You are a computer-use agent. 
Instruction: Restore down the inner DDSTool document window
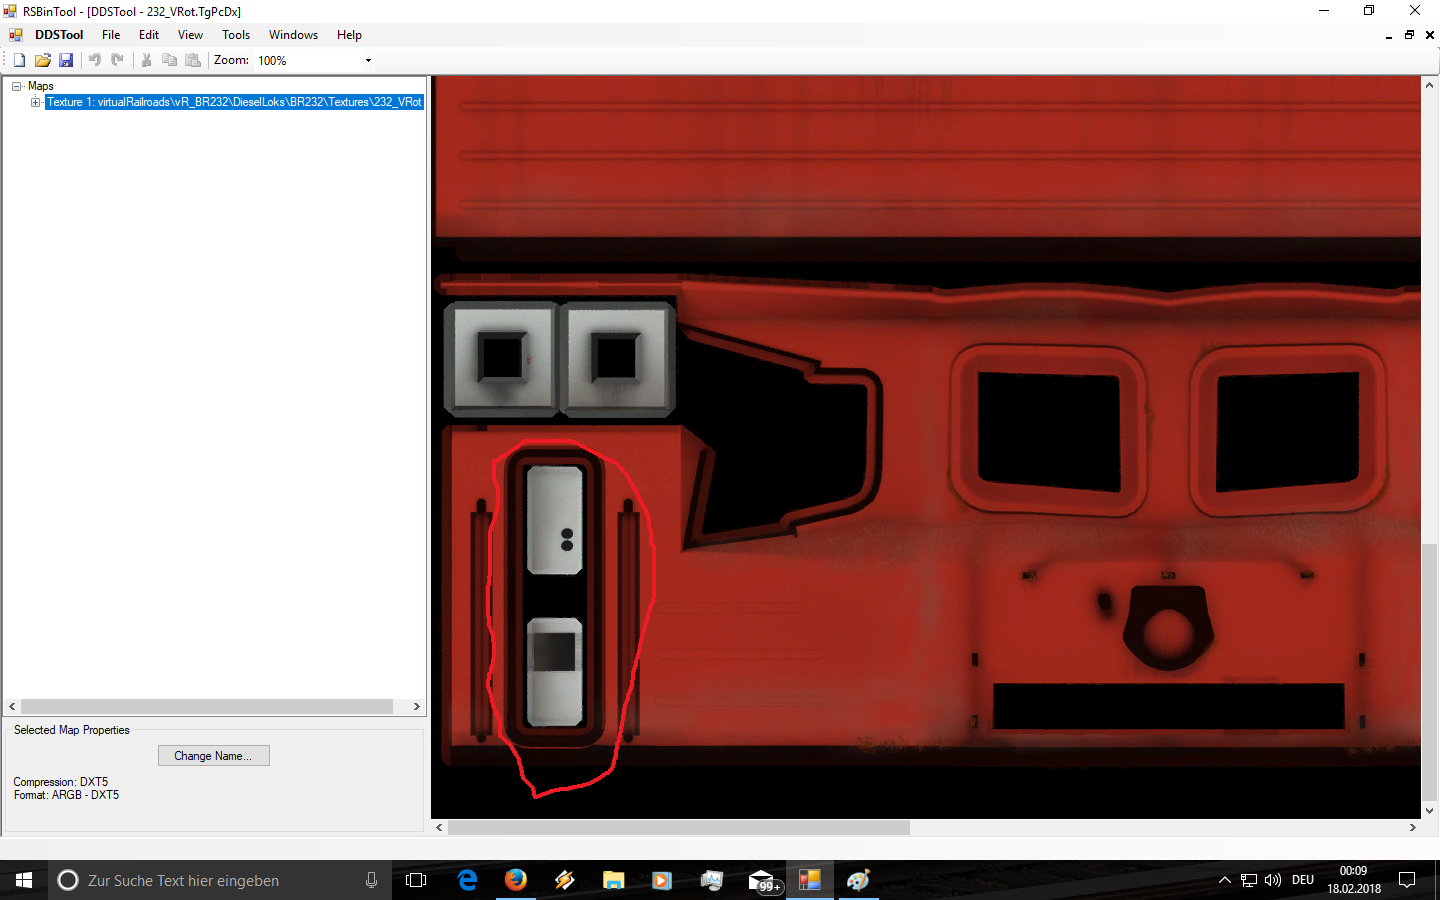tap(1410, 35)
